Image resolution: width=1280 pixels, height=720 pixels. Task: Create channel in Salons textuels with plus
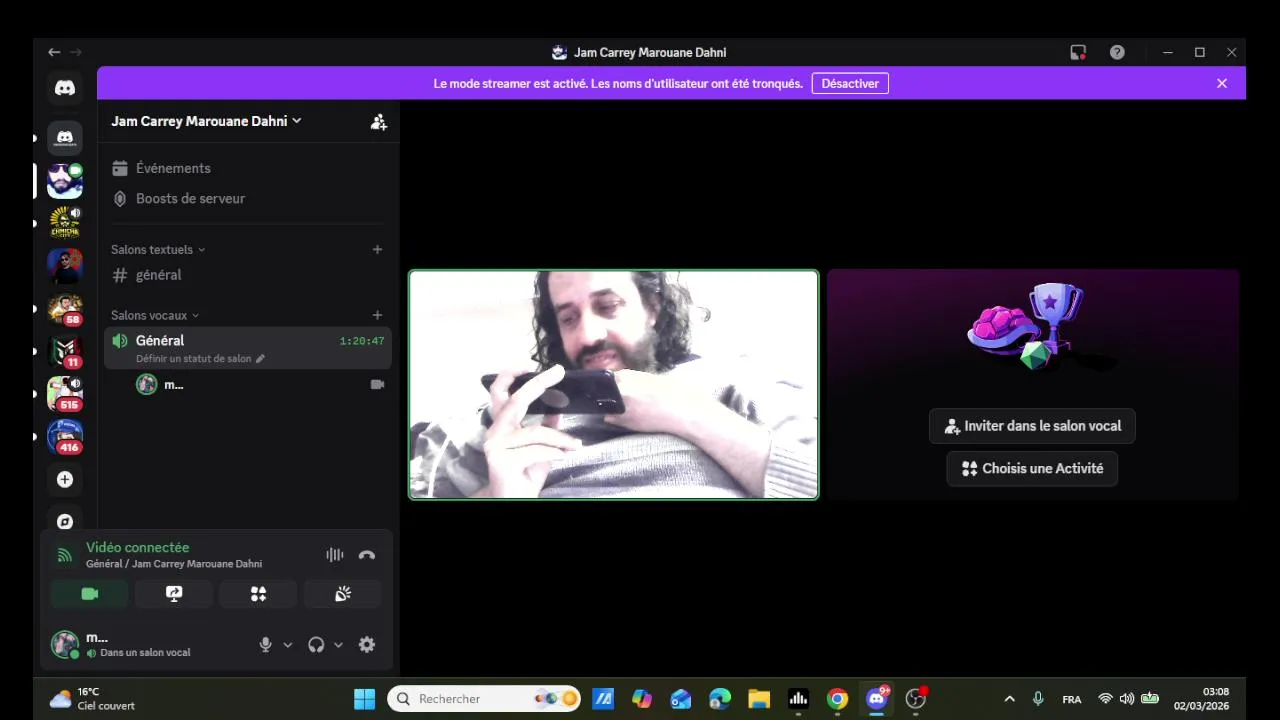tap(377, 249)
